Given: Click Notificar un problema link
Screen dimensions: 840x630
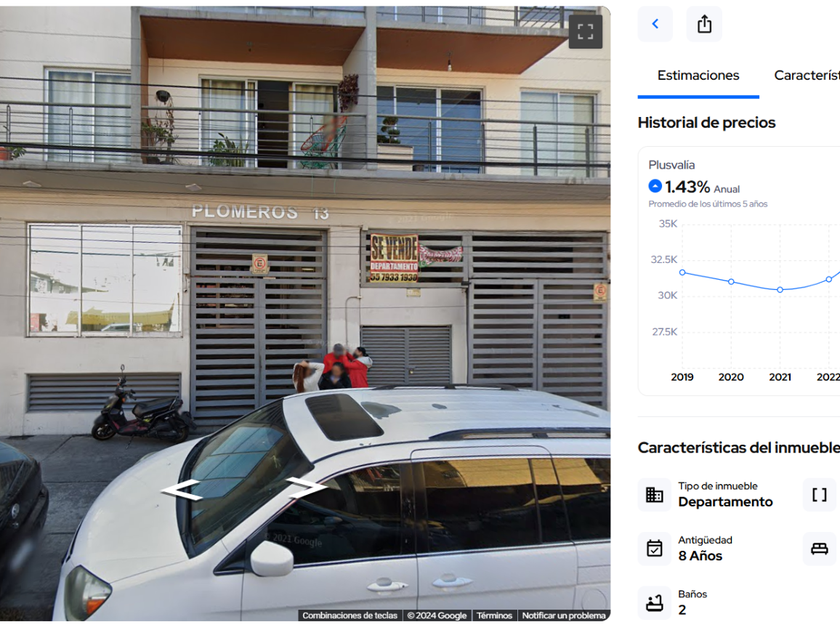Looking at the screenshot, I should pyautogui.click(x=564, y=616).
